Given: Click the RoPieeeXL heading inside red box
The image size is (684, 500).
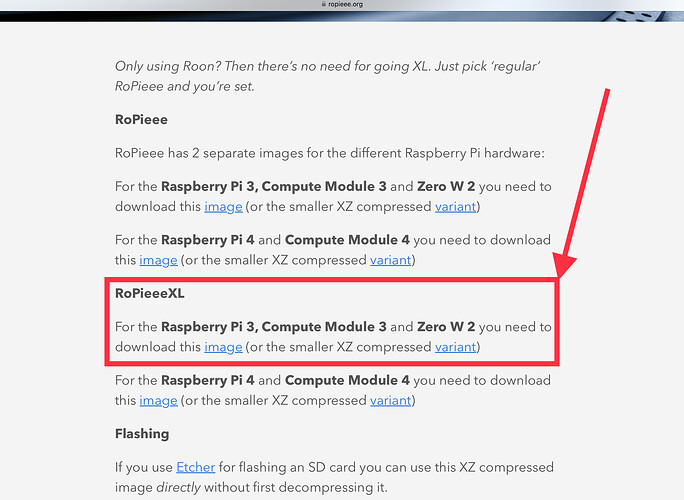Looking at the screenshot, I should (150, 294).
